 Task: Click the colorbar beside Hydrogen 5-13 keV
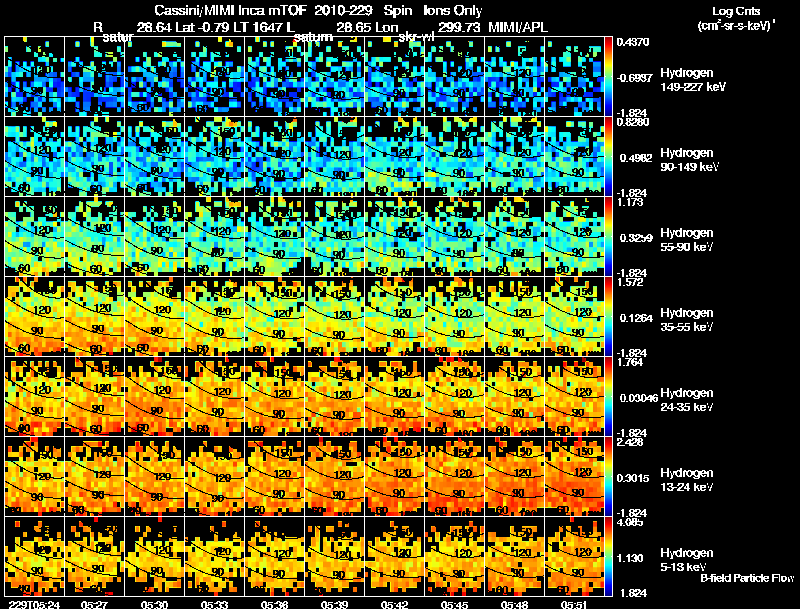click(609, 557)
